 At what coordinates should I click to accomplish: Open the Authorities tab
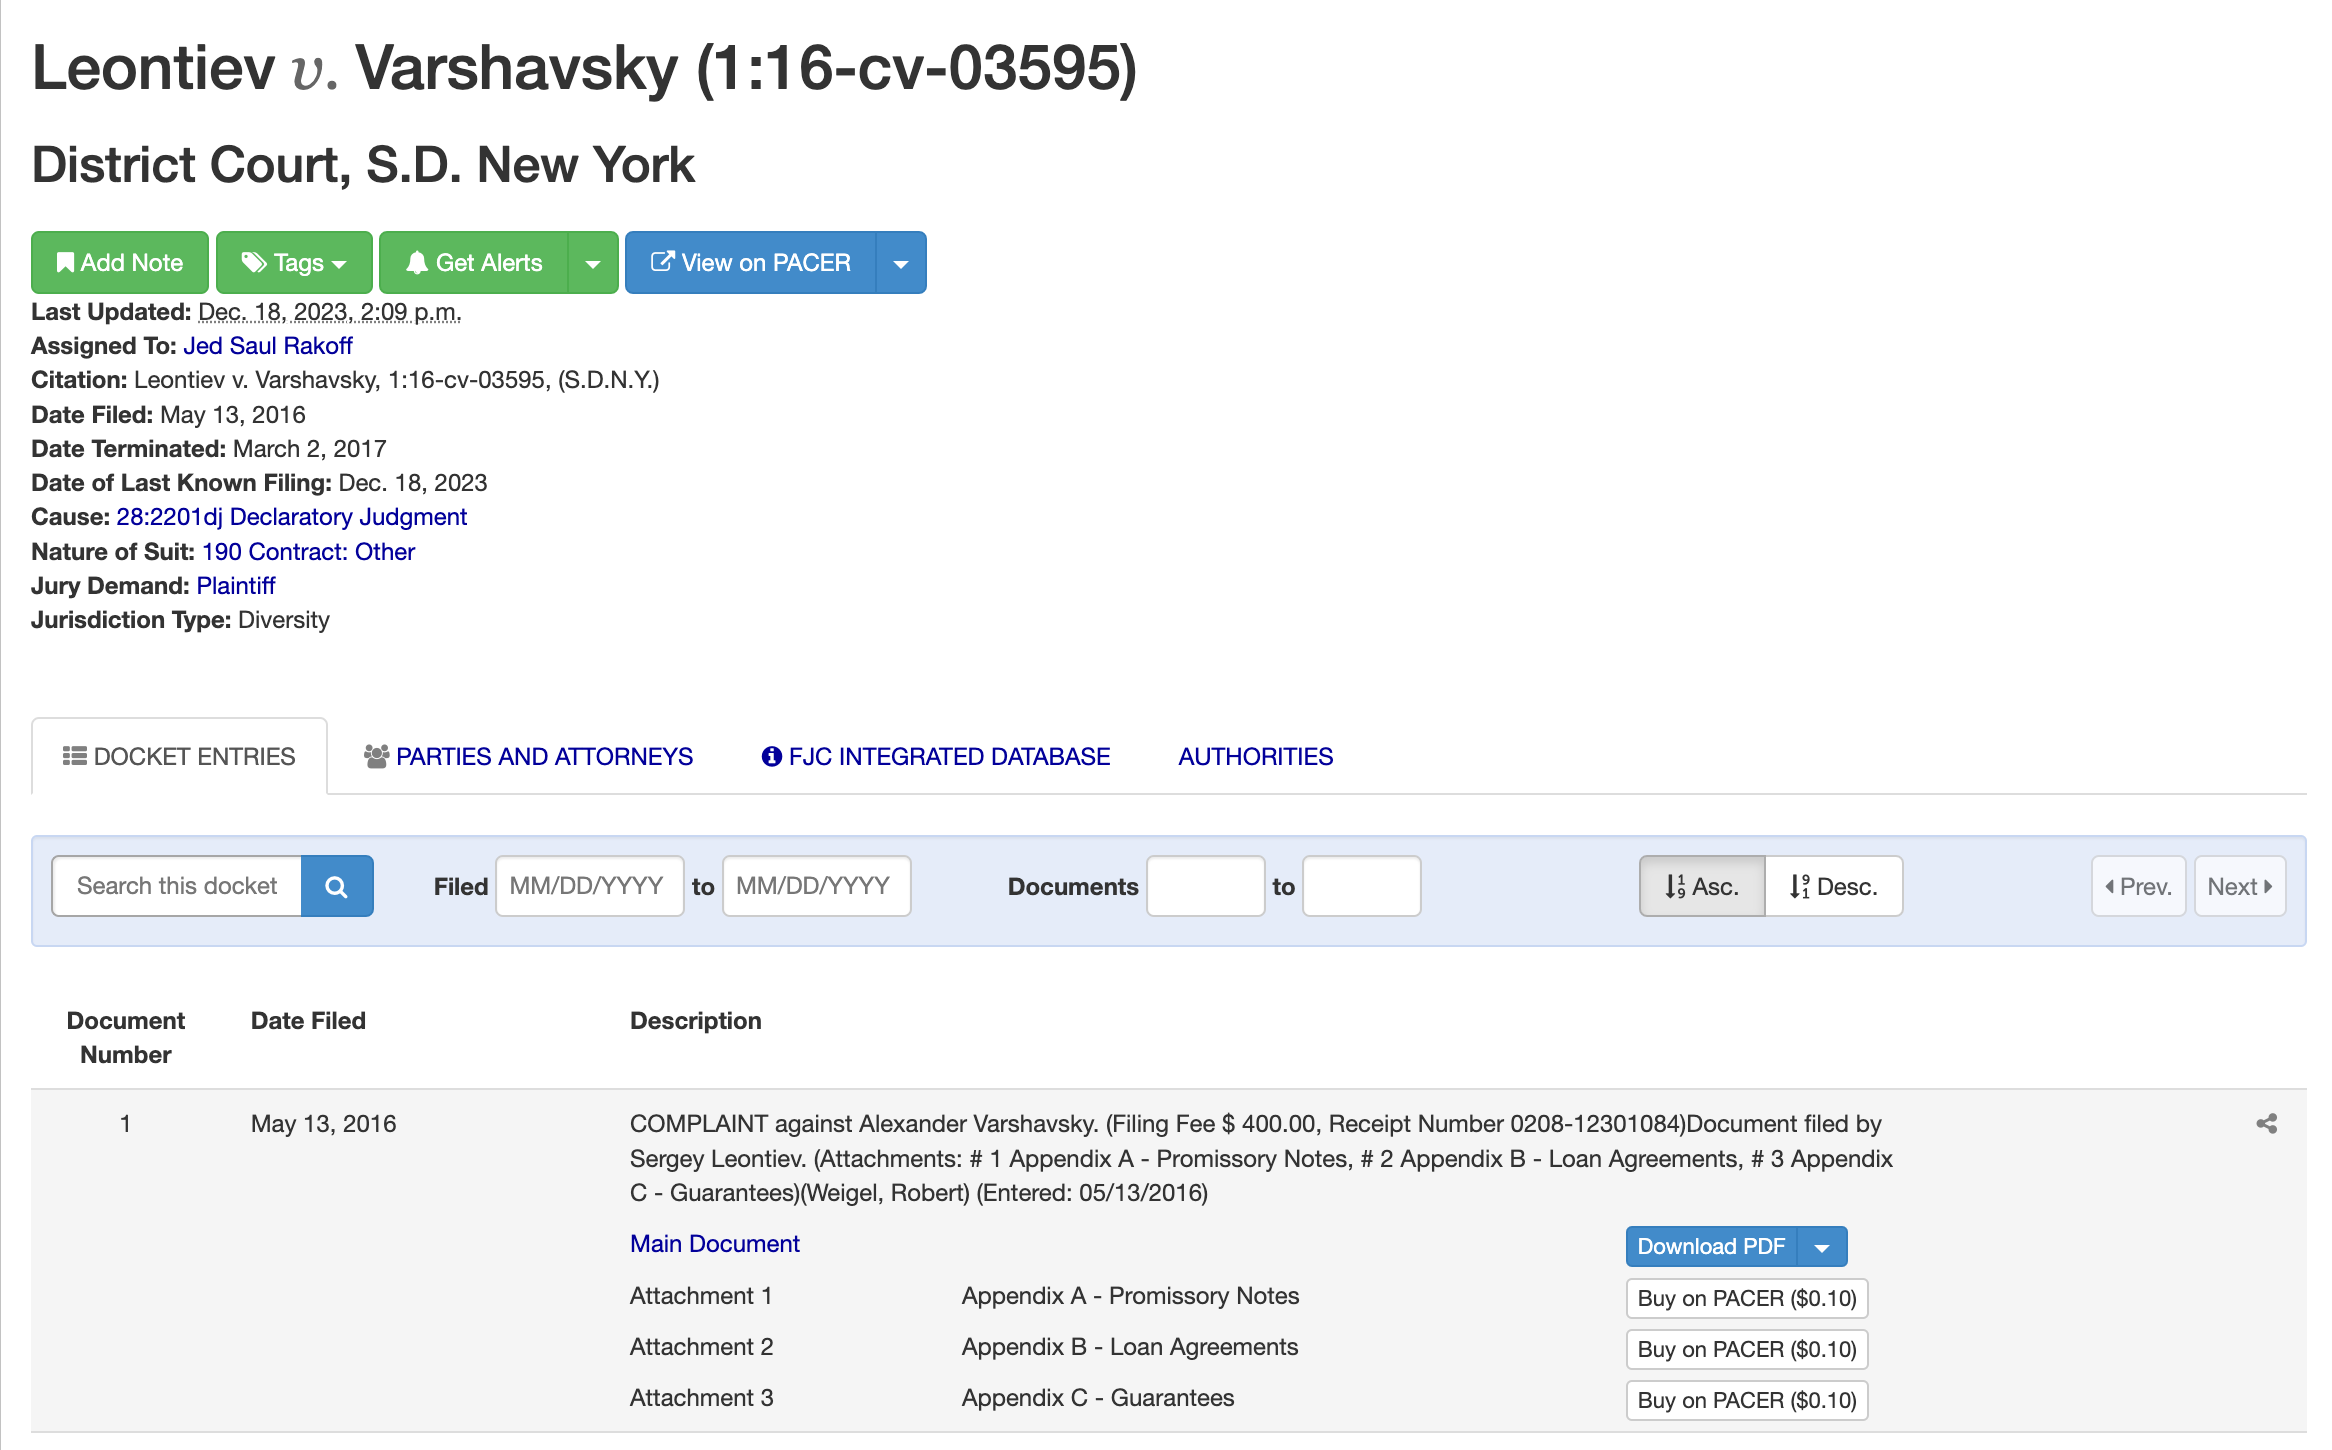coord(1255,757)
